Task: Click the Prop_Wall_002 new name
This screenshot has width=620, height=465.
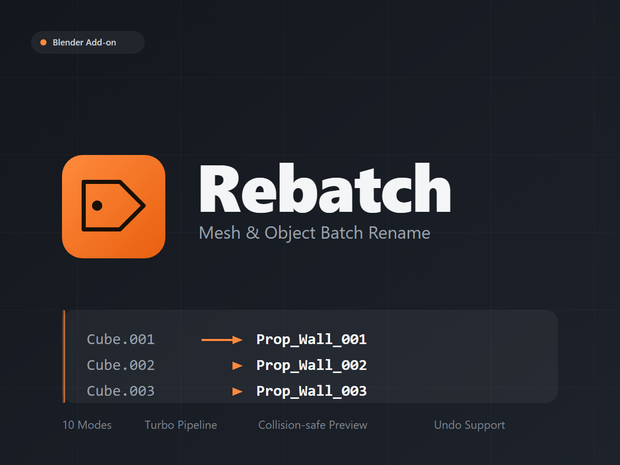Action: click(x=312, y=365)
